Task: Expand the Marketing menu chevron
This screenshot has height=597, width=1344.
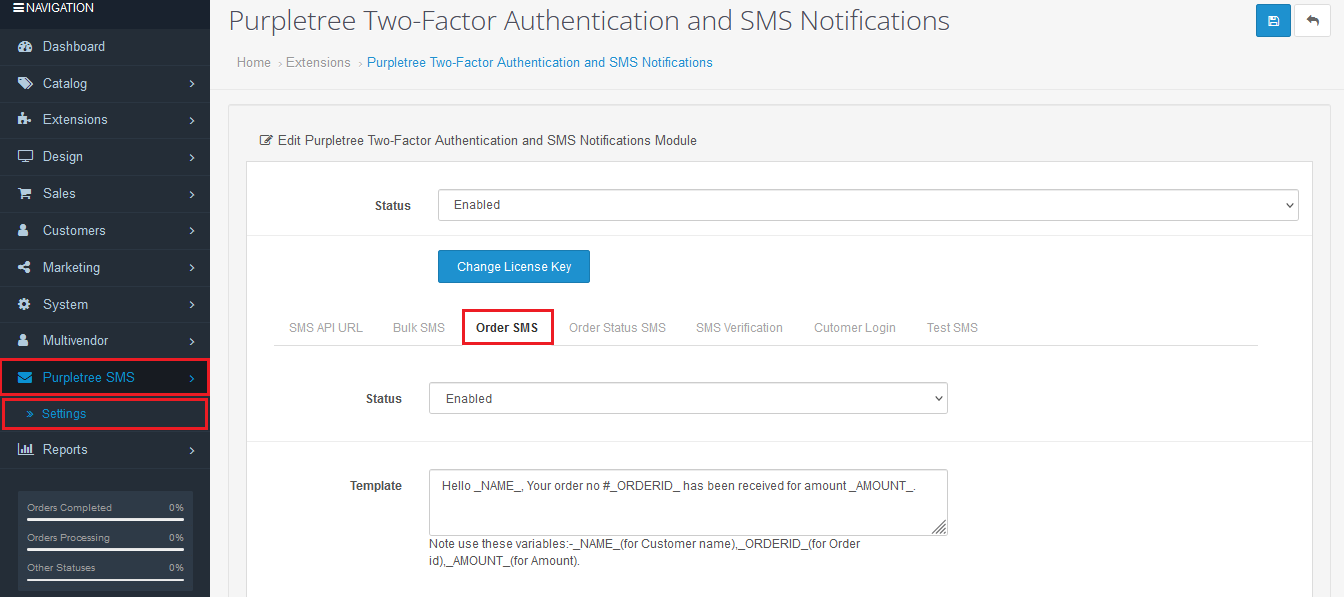Action: tap(191, 268)
